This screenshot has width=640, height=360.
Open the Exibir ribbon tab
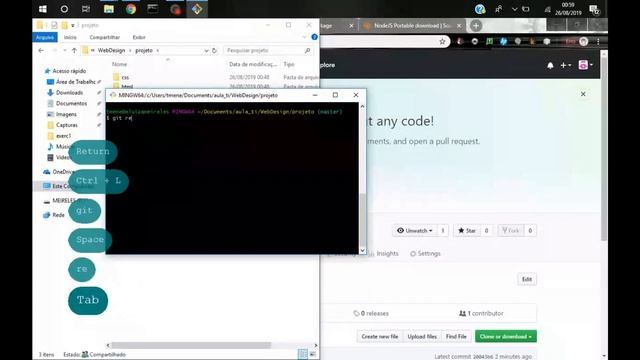139,37
